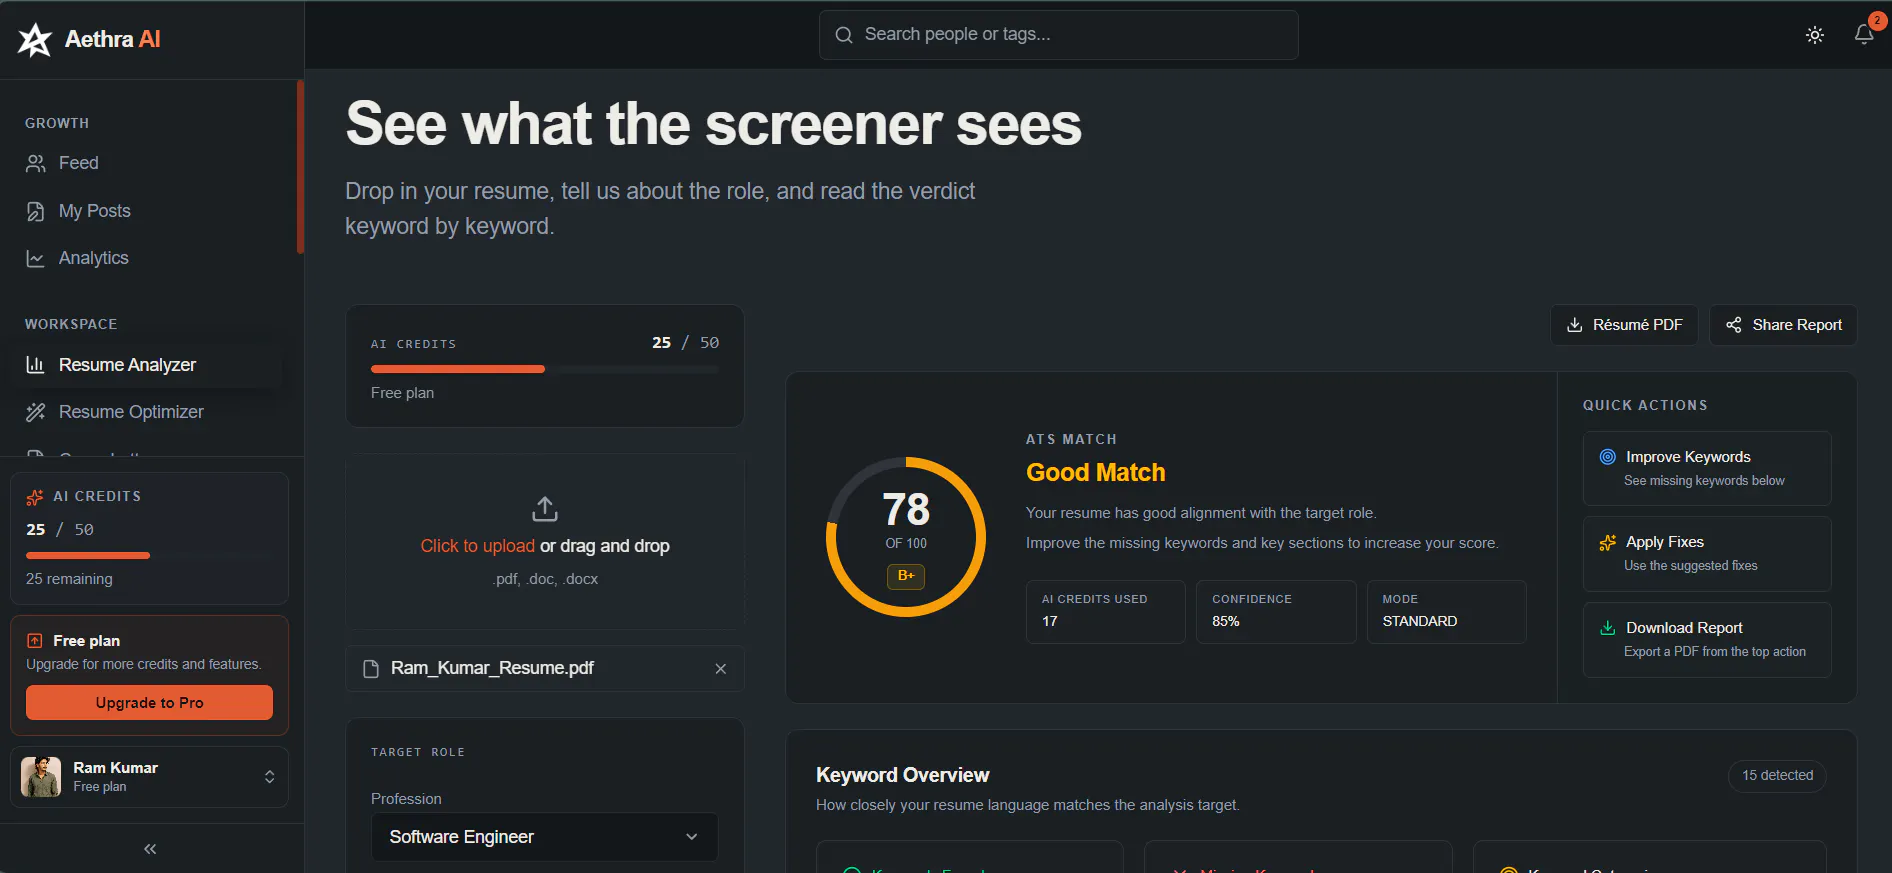The width and height of the screenshot is (1892, 873).
Task: Click the magnifier icon in the search bar
Action: (844, 35)
